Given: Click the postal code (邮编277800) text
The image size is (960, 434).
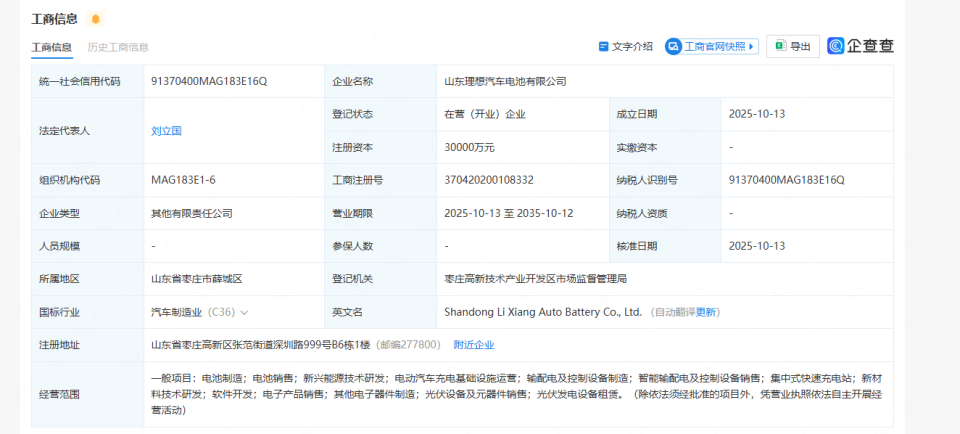Looking at the screenshot, I should (x=407, y=345).
